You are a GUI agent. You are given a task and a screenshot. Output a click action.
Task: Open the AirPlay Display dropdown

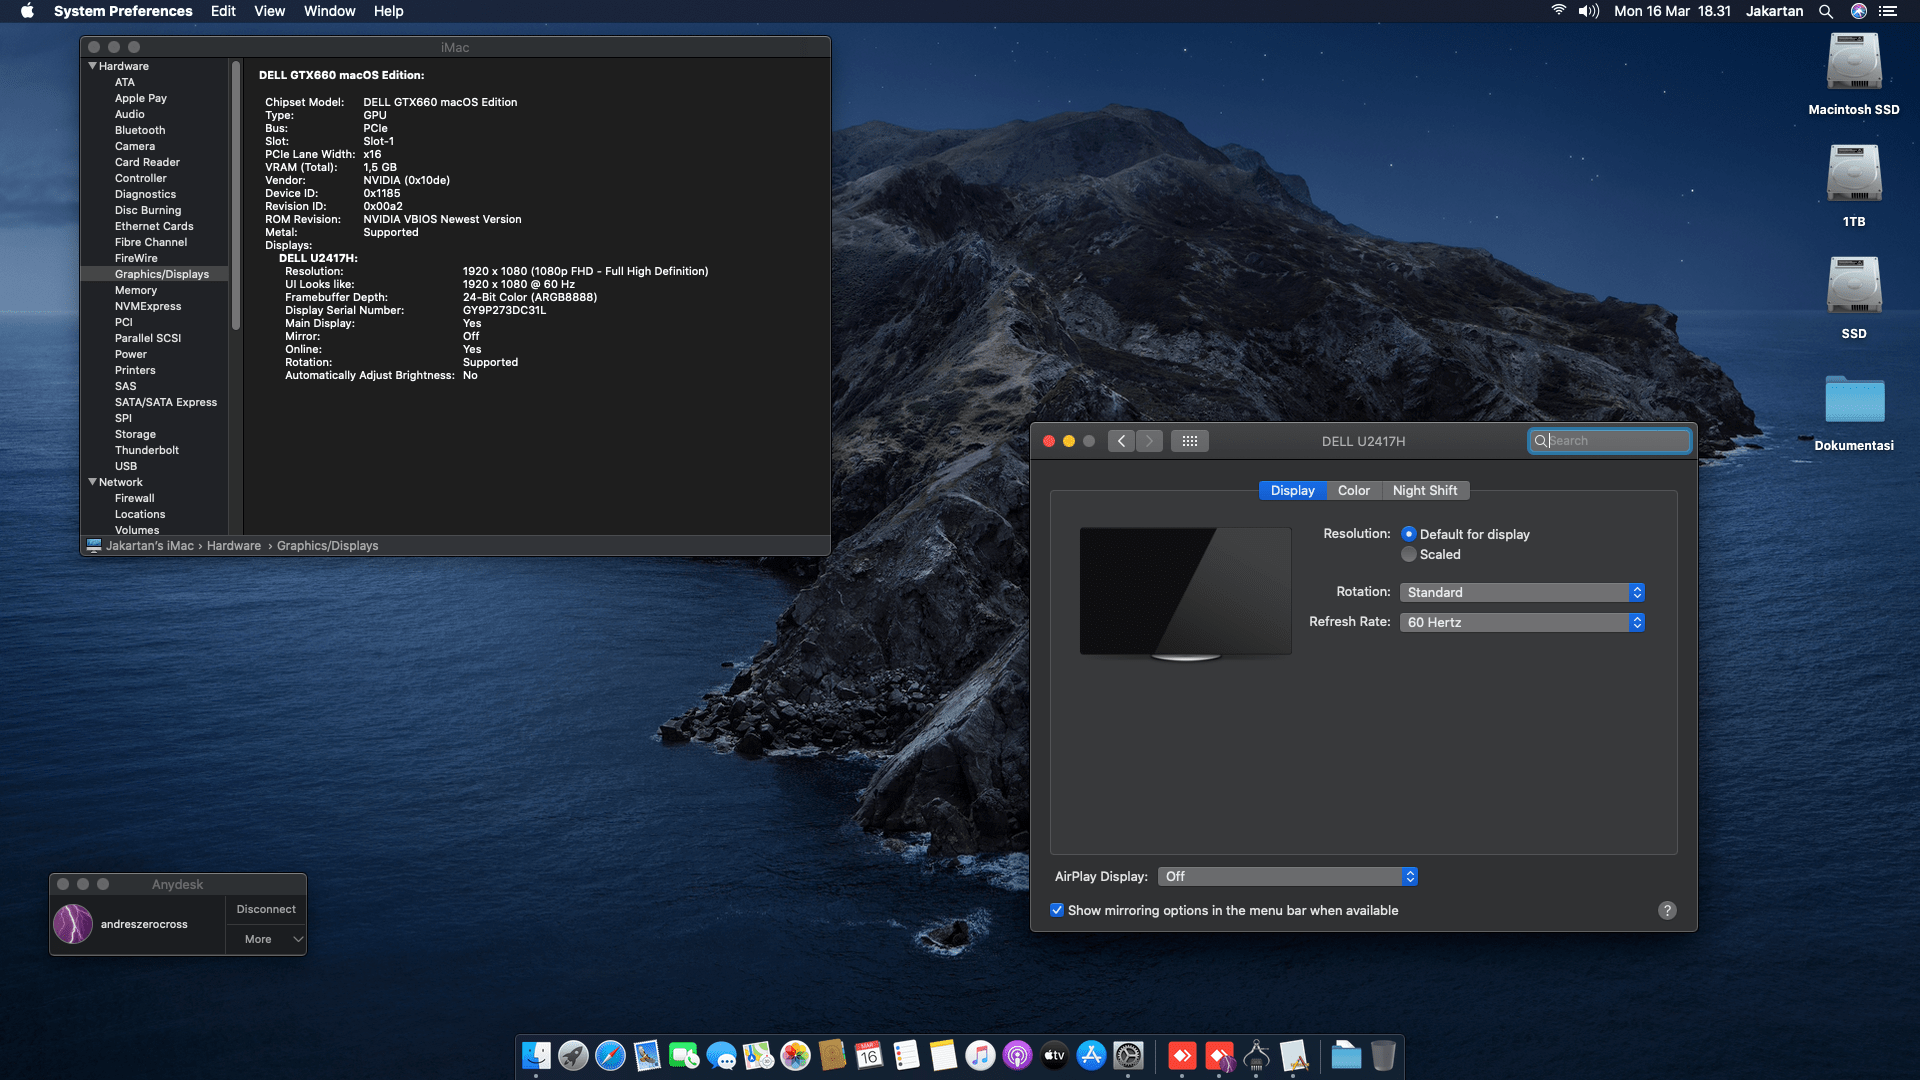[1288, 876]
